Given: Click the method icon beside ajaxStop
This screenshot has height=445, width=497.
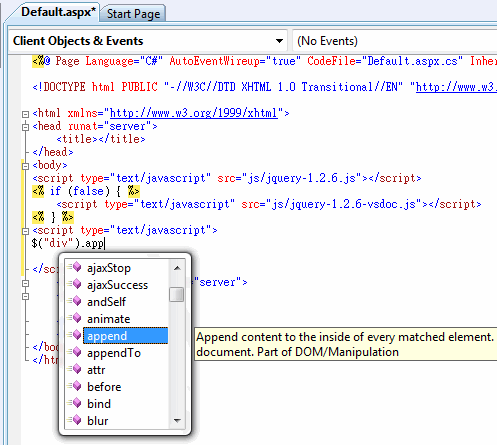Looking at the screenshot, I should point(74,267).
